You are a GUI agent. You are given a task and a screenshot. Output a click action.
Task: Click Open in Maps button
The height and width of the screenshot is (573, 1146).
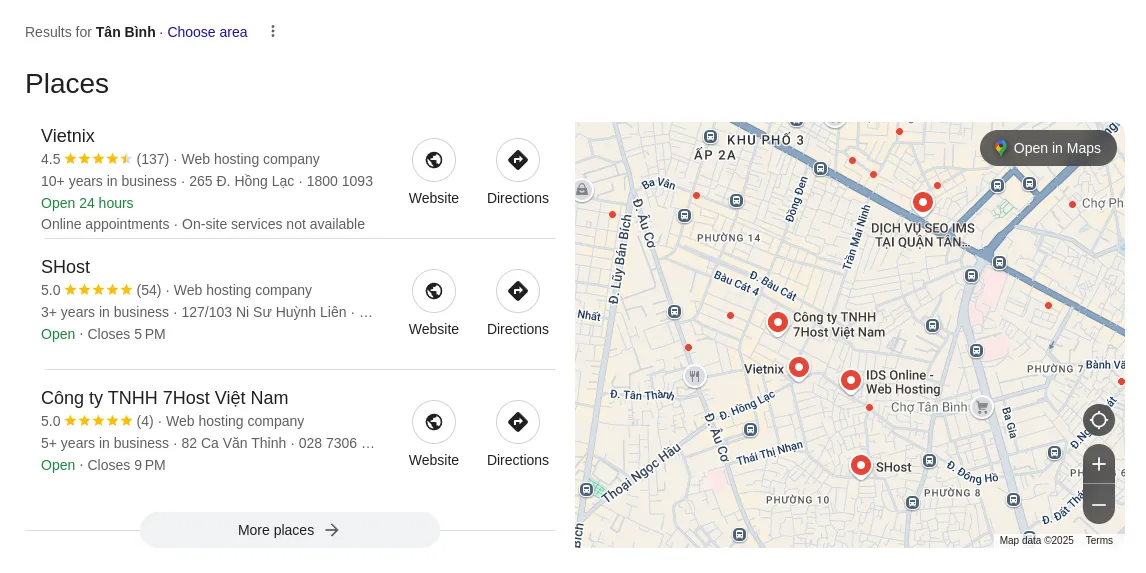(x=1048, y=148)
